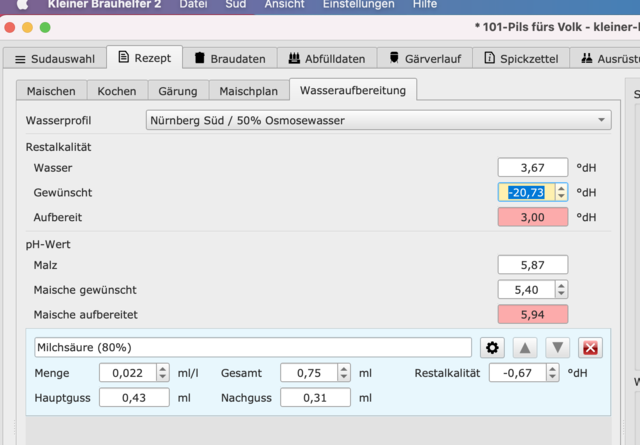Increase the Milchsäure Restalkalität value
Screen dimensions: 640x445
pos(552,369)
